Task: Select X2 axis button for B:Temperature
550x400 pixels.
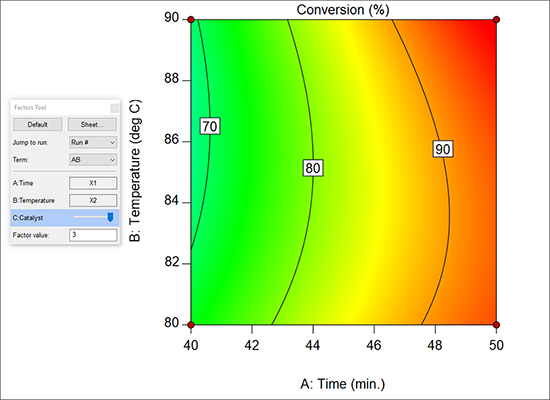Action: tap(93, 200)
